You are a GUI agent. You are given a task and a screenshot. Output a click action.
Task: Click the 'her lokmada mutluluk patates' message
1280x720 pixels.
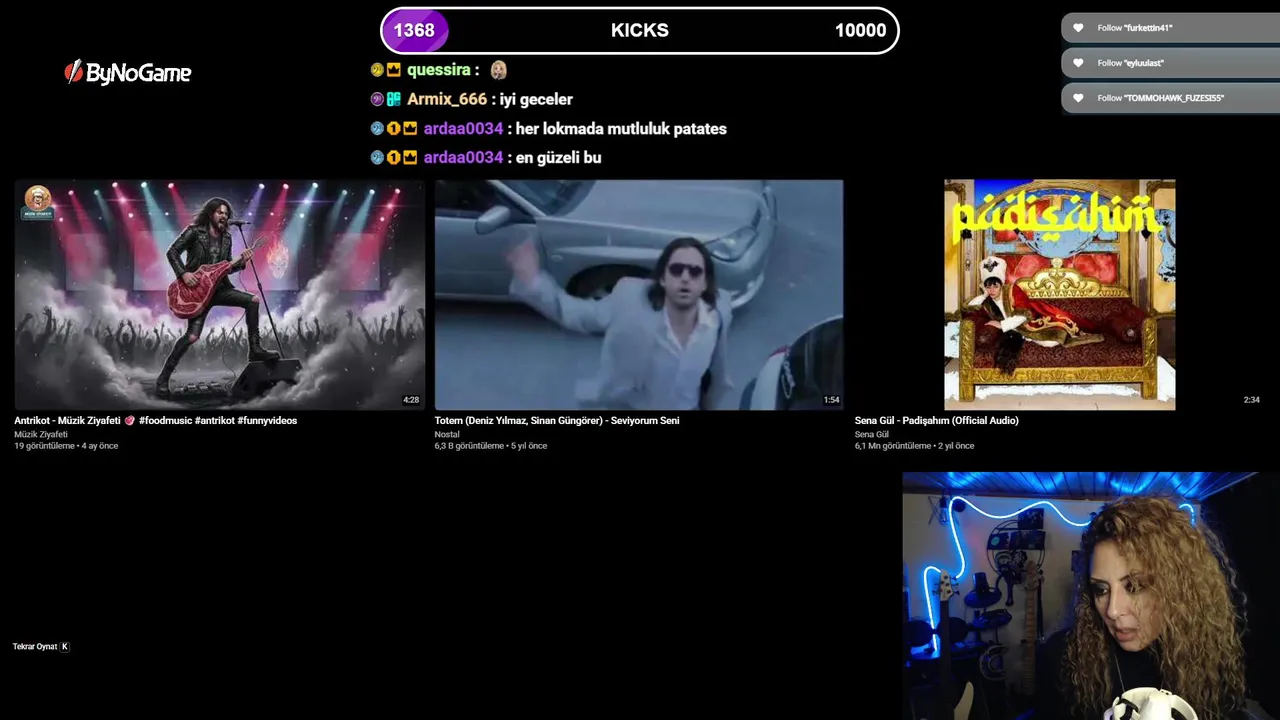click(x=621, y=129)
